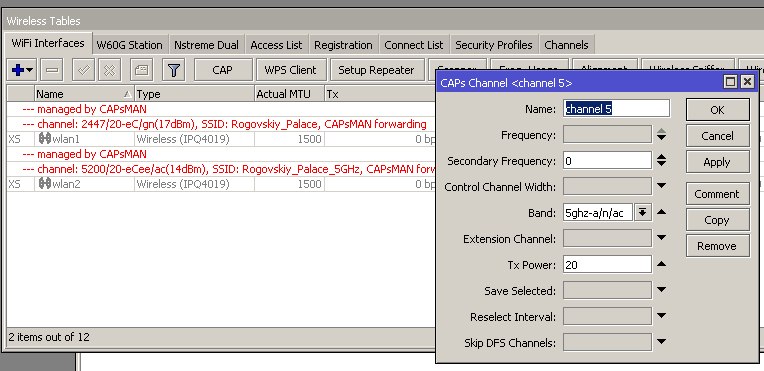Expand the Reselect Interval field
This screenshot has height=371, width=764.
[661, 316]
